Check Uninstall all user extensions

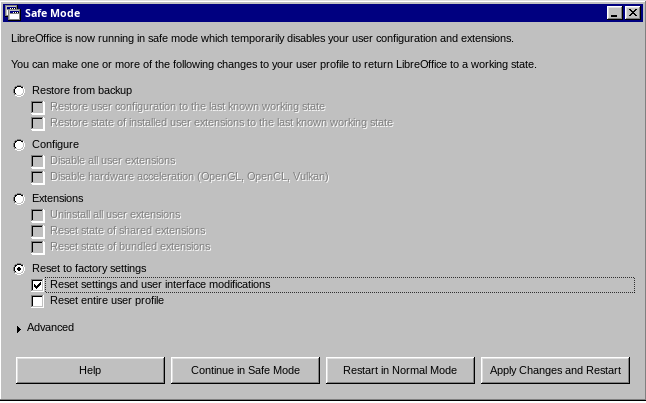37,215
